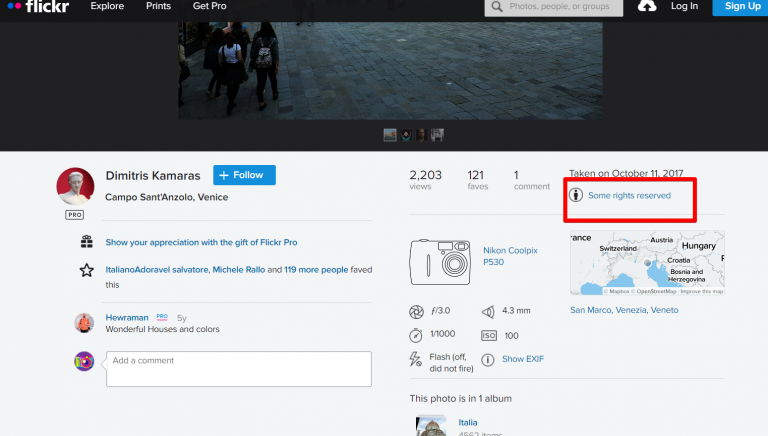Click the search magnifier icon
The height and width of the screenshot is (436, 768).
497,7
